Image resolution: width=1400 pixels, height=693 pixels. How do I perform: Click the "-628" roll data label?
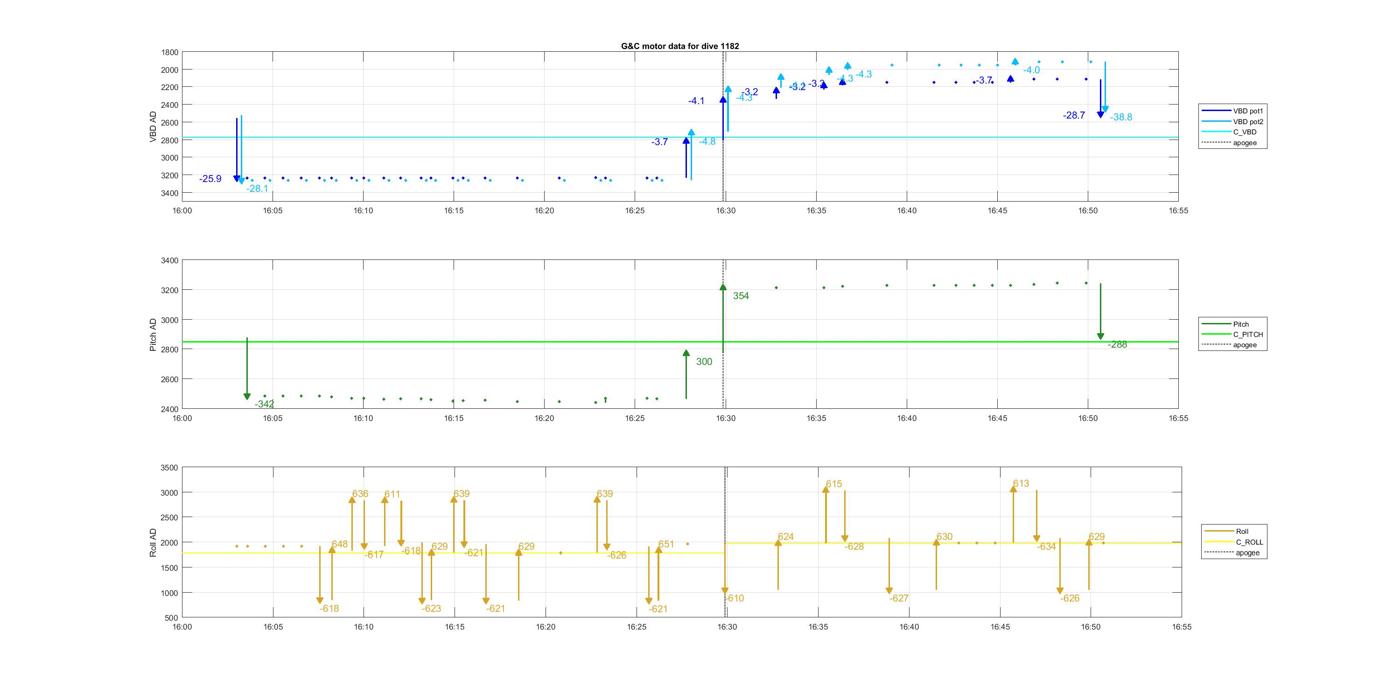pyautogui.click(x=854, y=547)
